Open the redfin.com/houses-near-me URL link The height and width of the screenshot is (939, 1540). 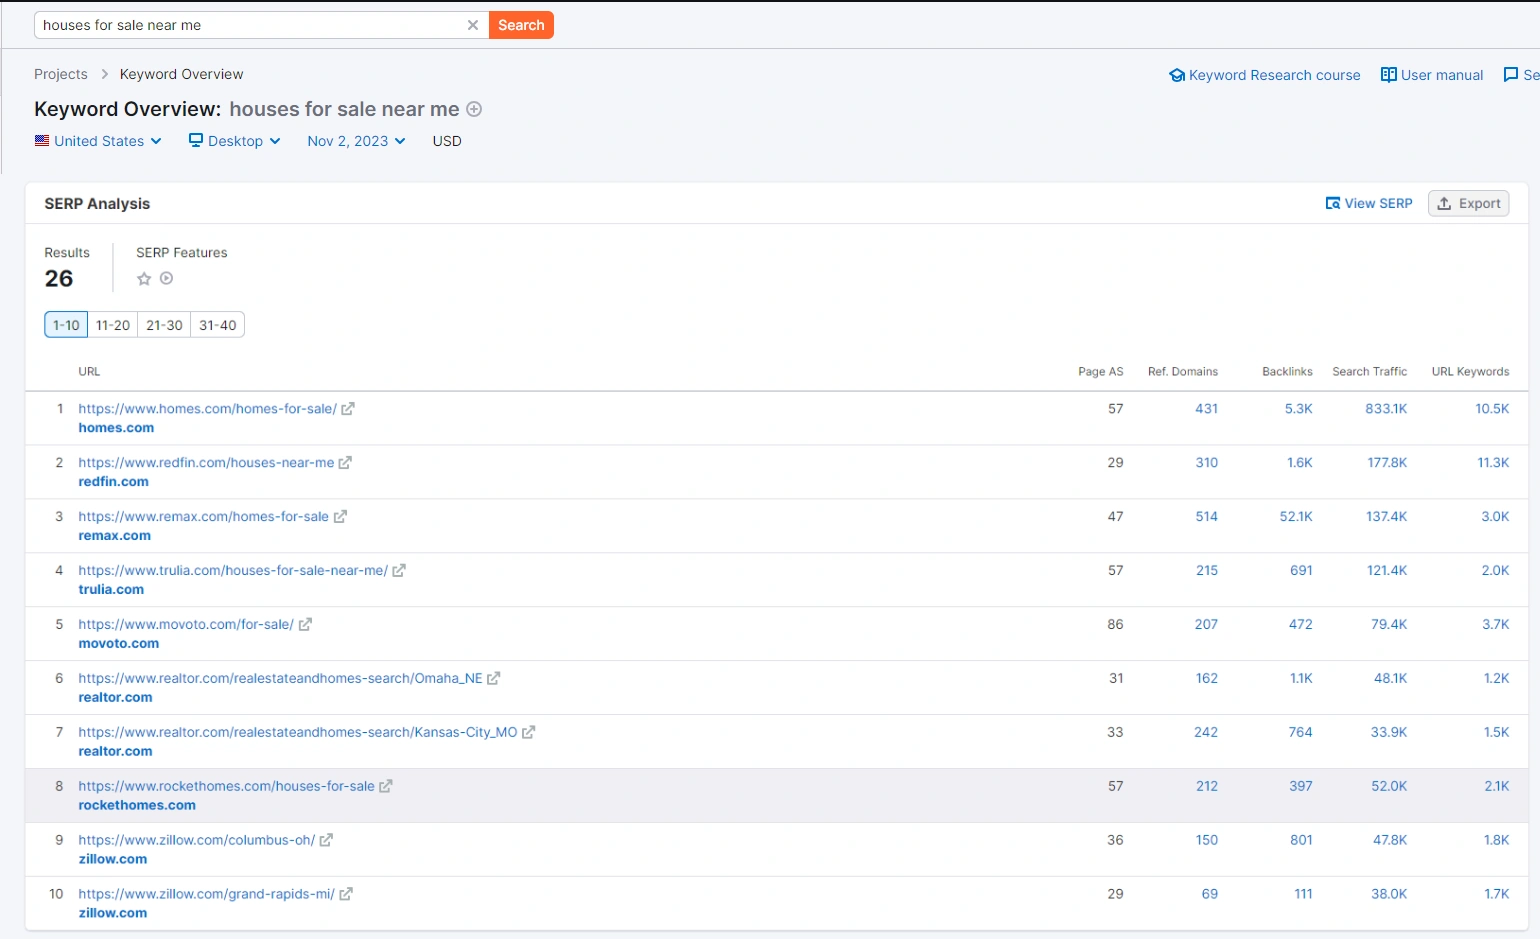[206, 463]
